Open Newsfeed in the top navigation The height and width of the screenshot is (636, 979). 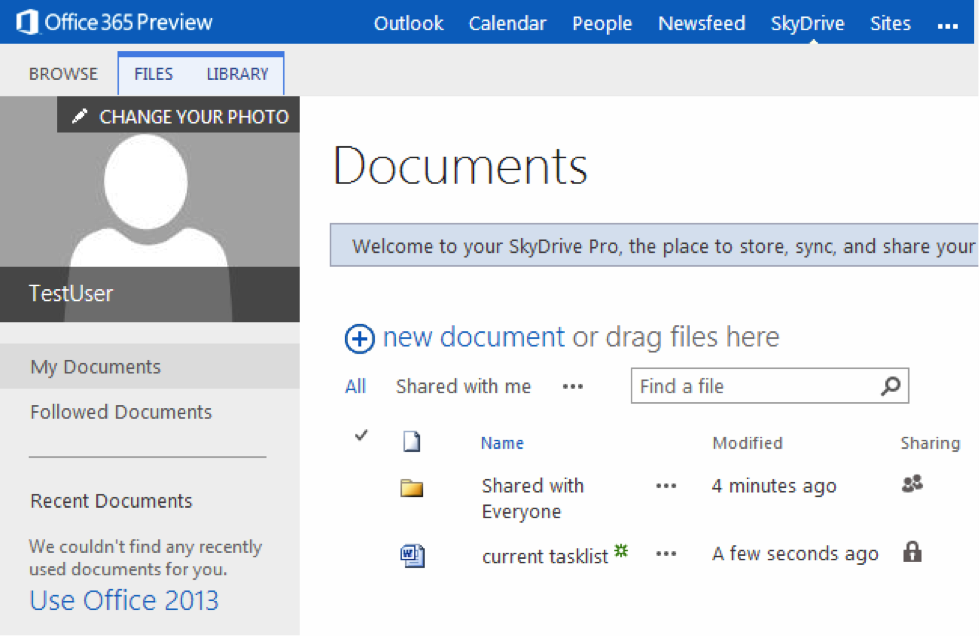[x=702, y=24]
